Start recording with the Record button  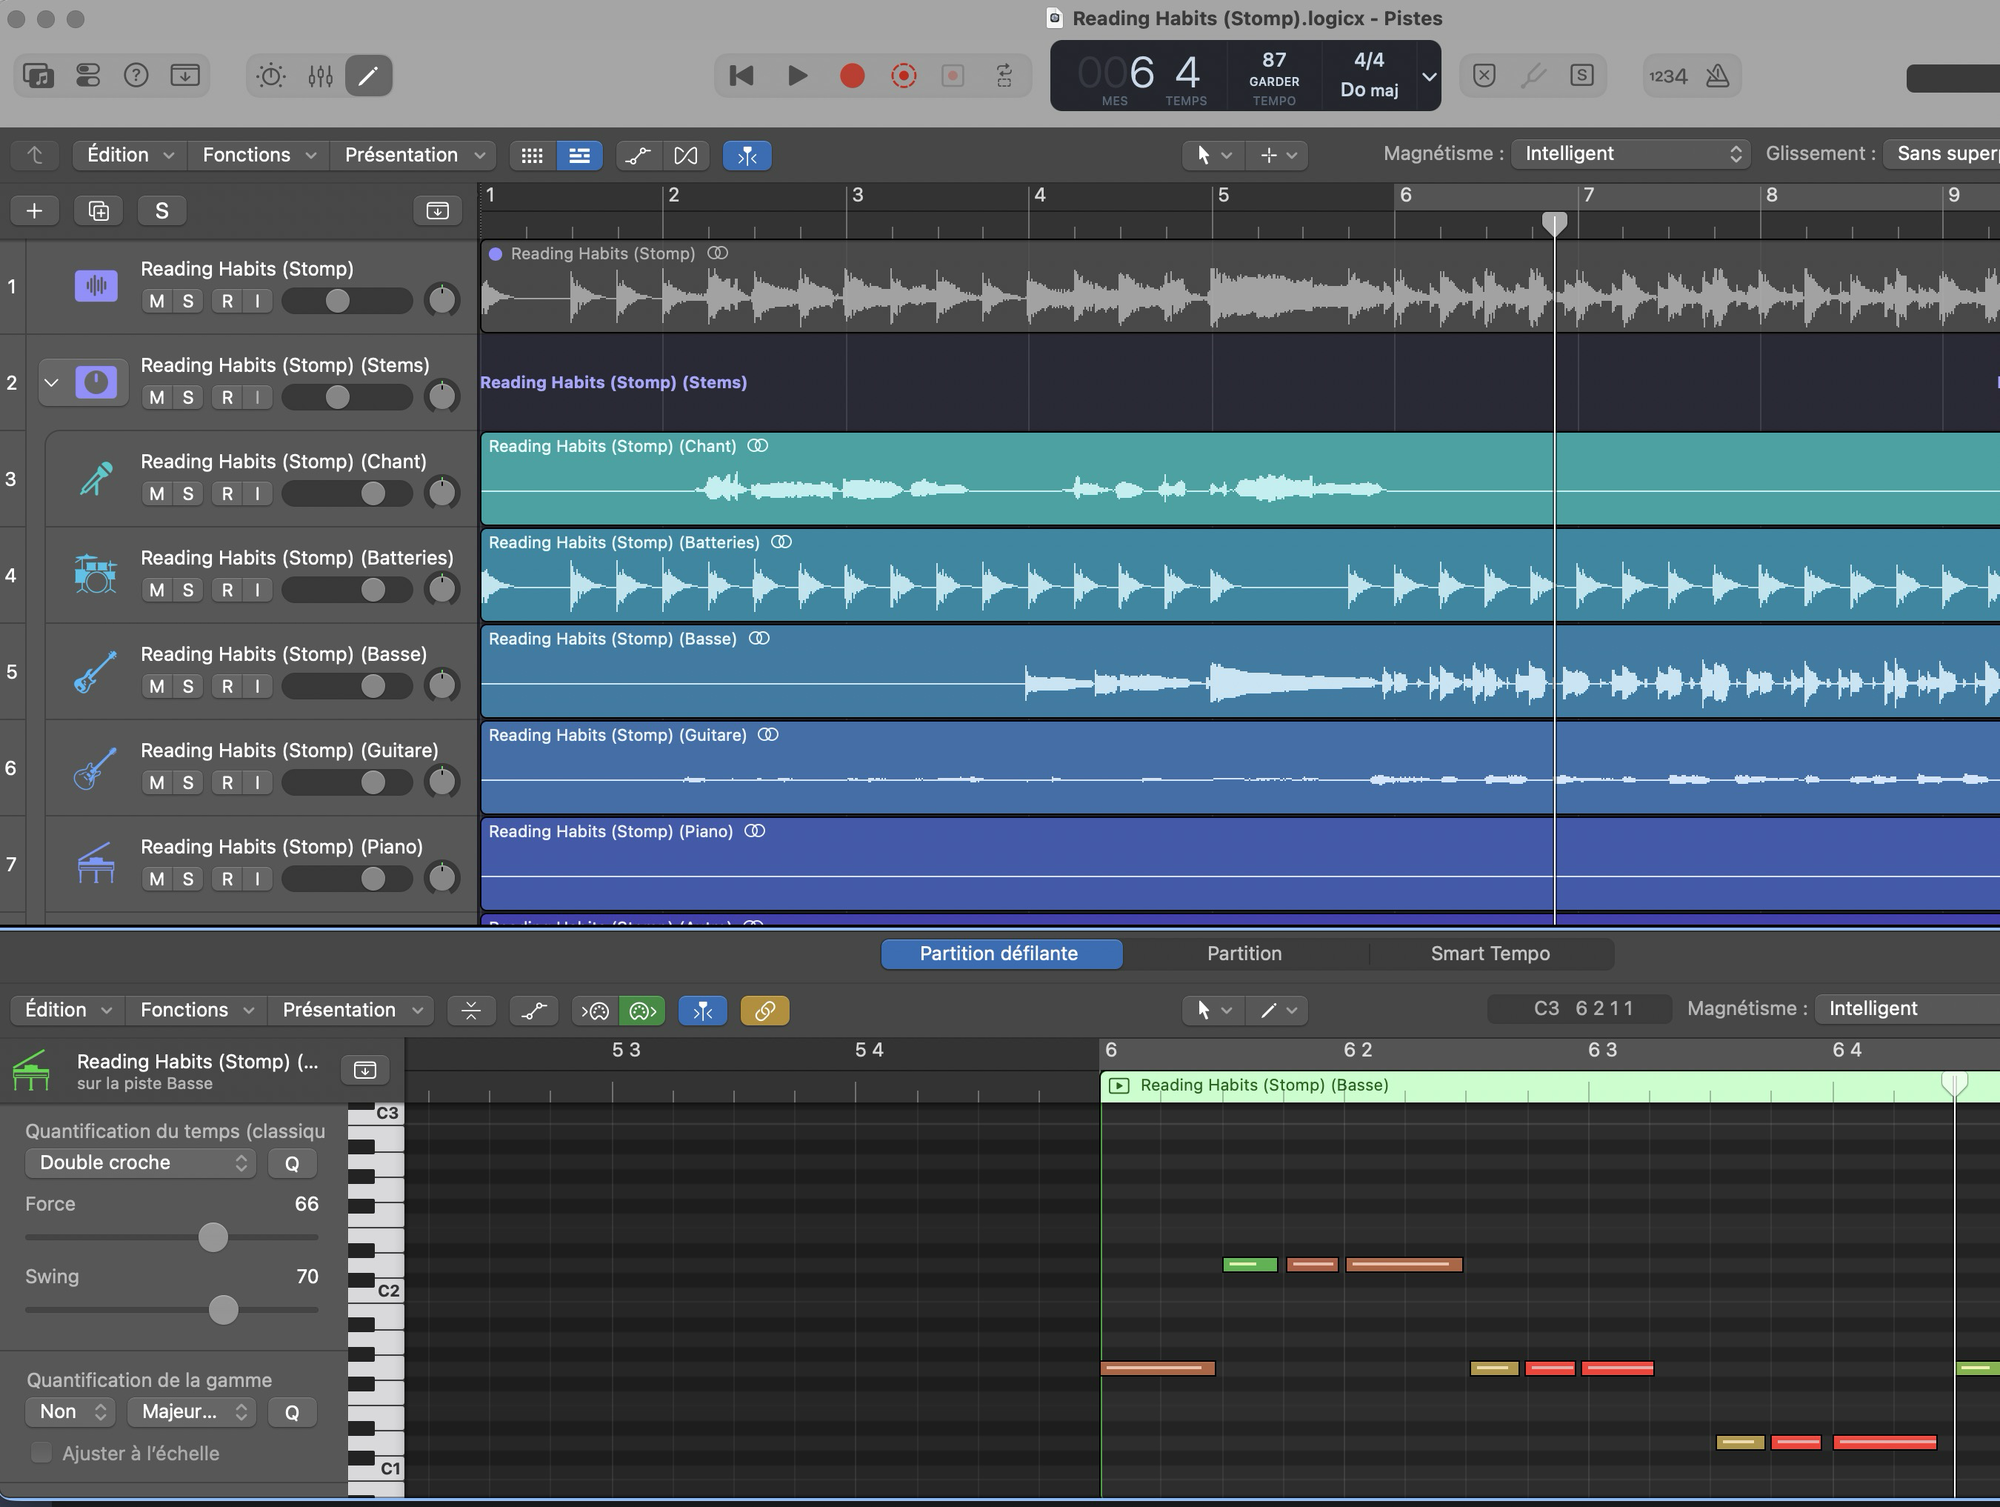(x=852, y=76)
